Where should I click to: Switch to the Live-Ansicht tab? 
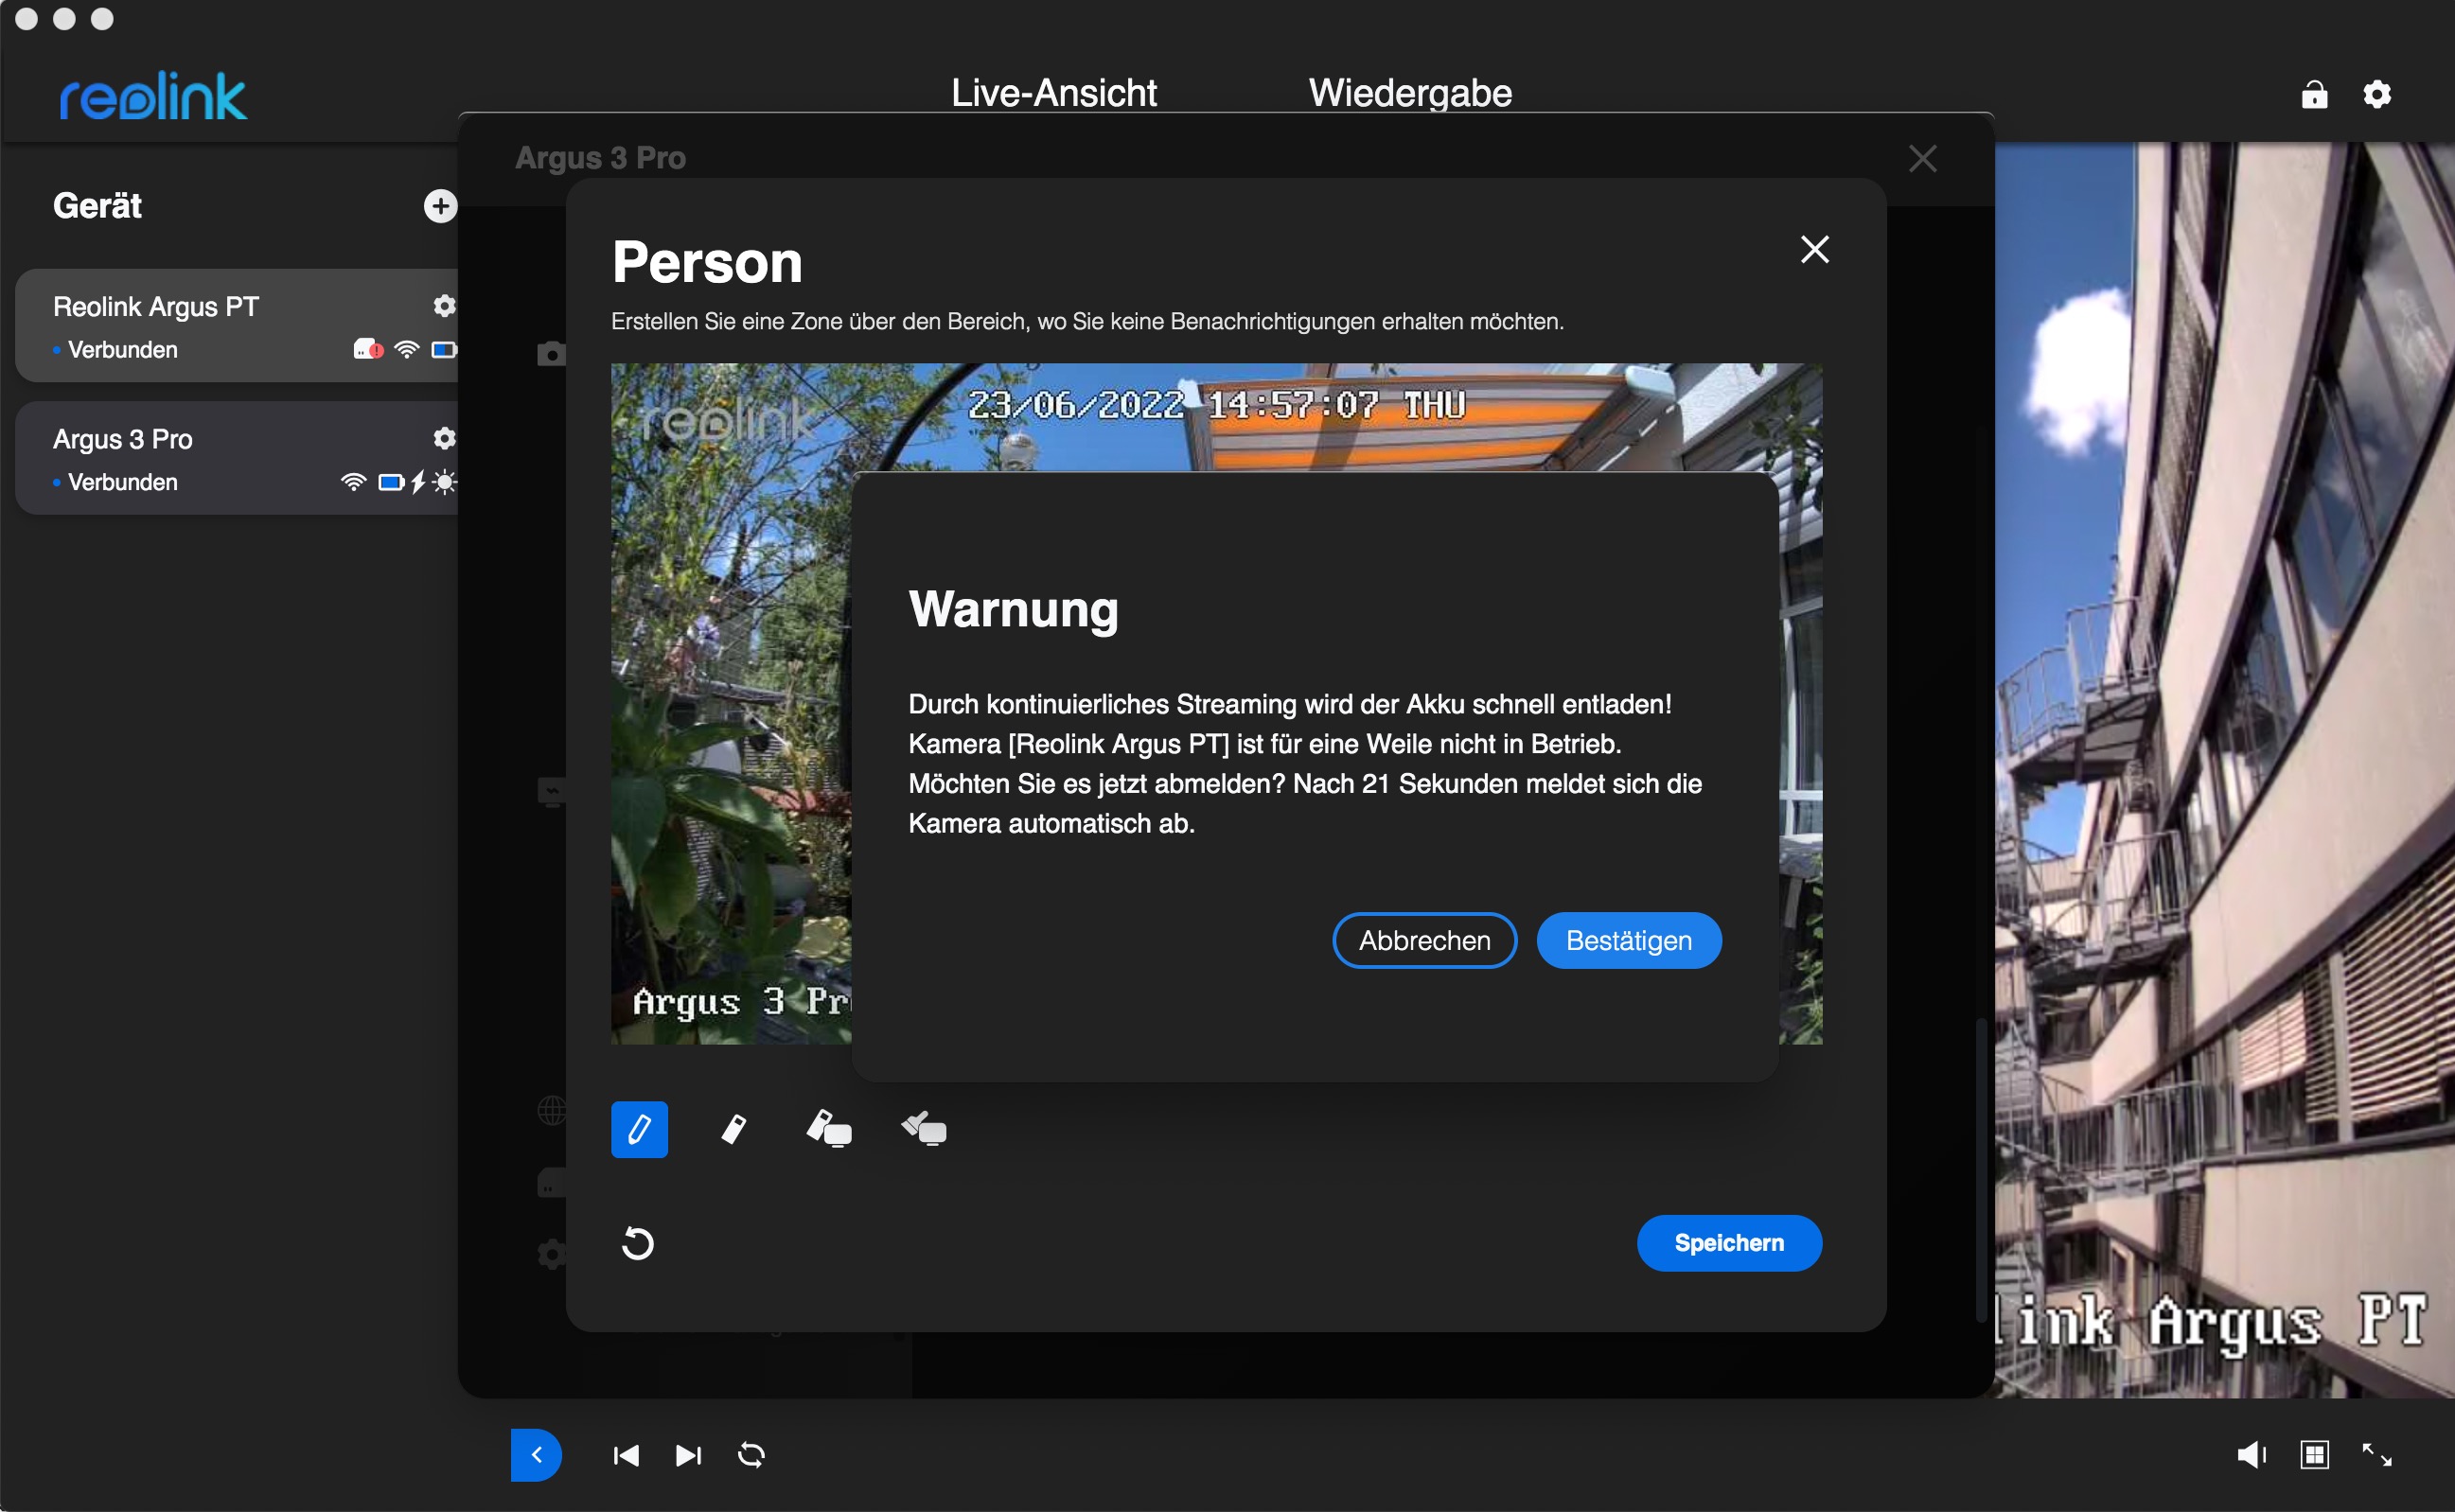[1053, 93]
